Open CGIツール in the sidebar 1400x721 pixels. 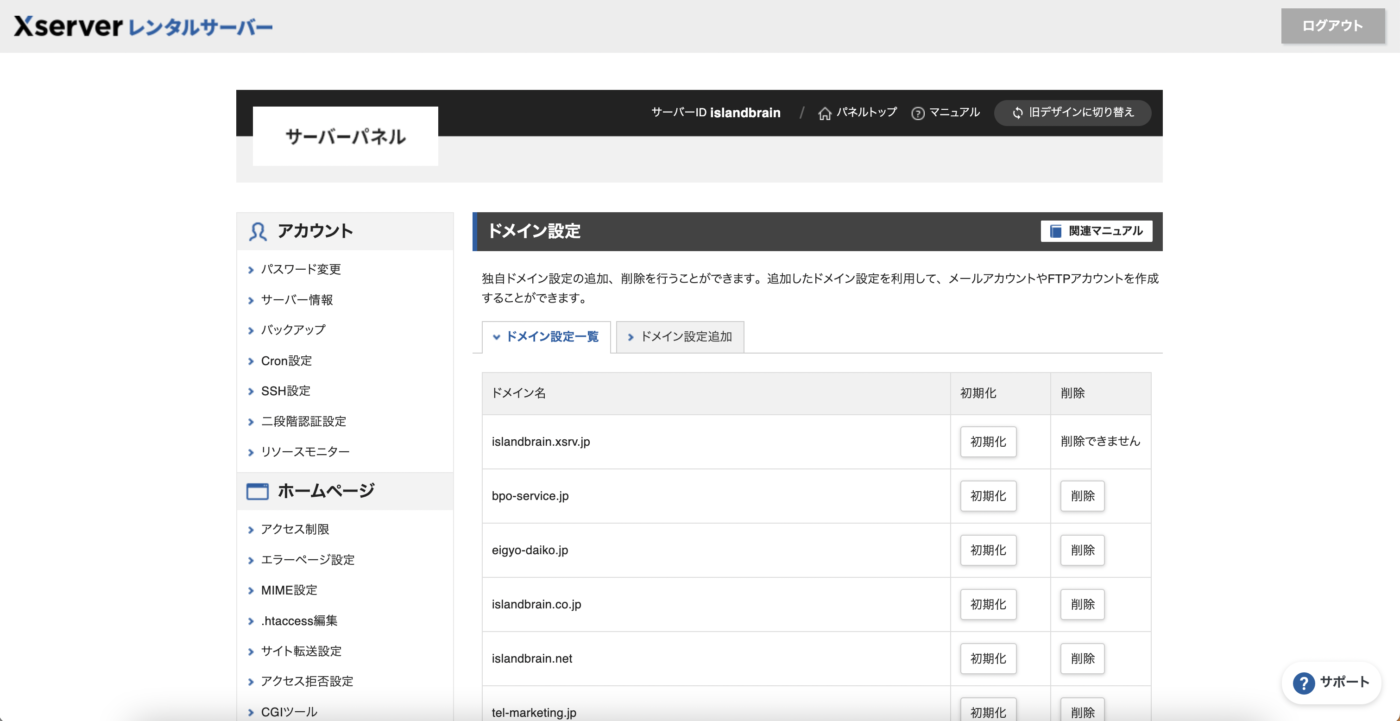pos(289,712)
